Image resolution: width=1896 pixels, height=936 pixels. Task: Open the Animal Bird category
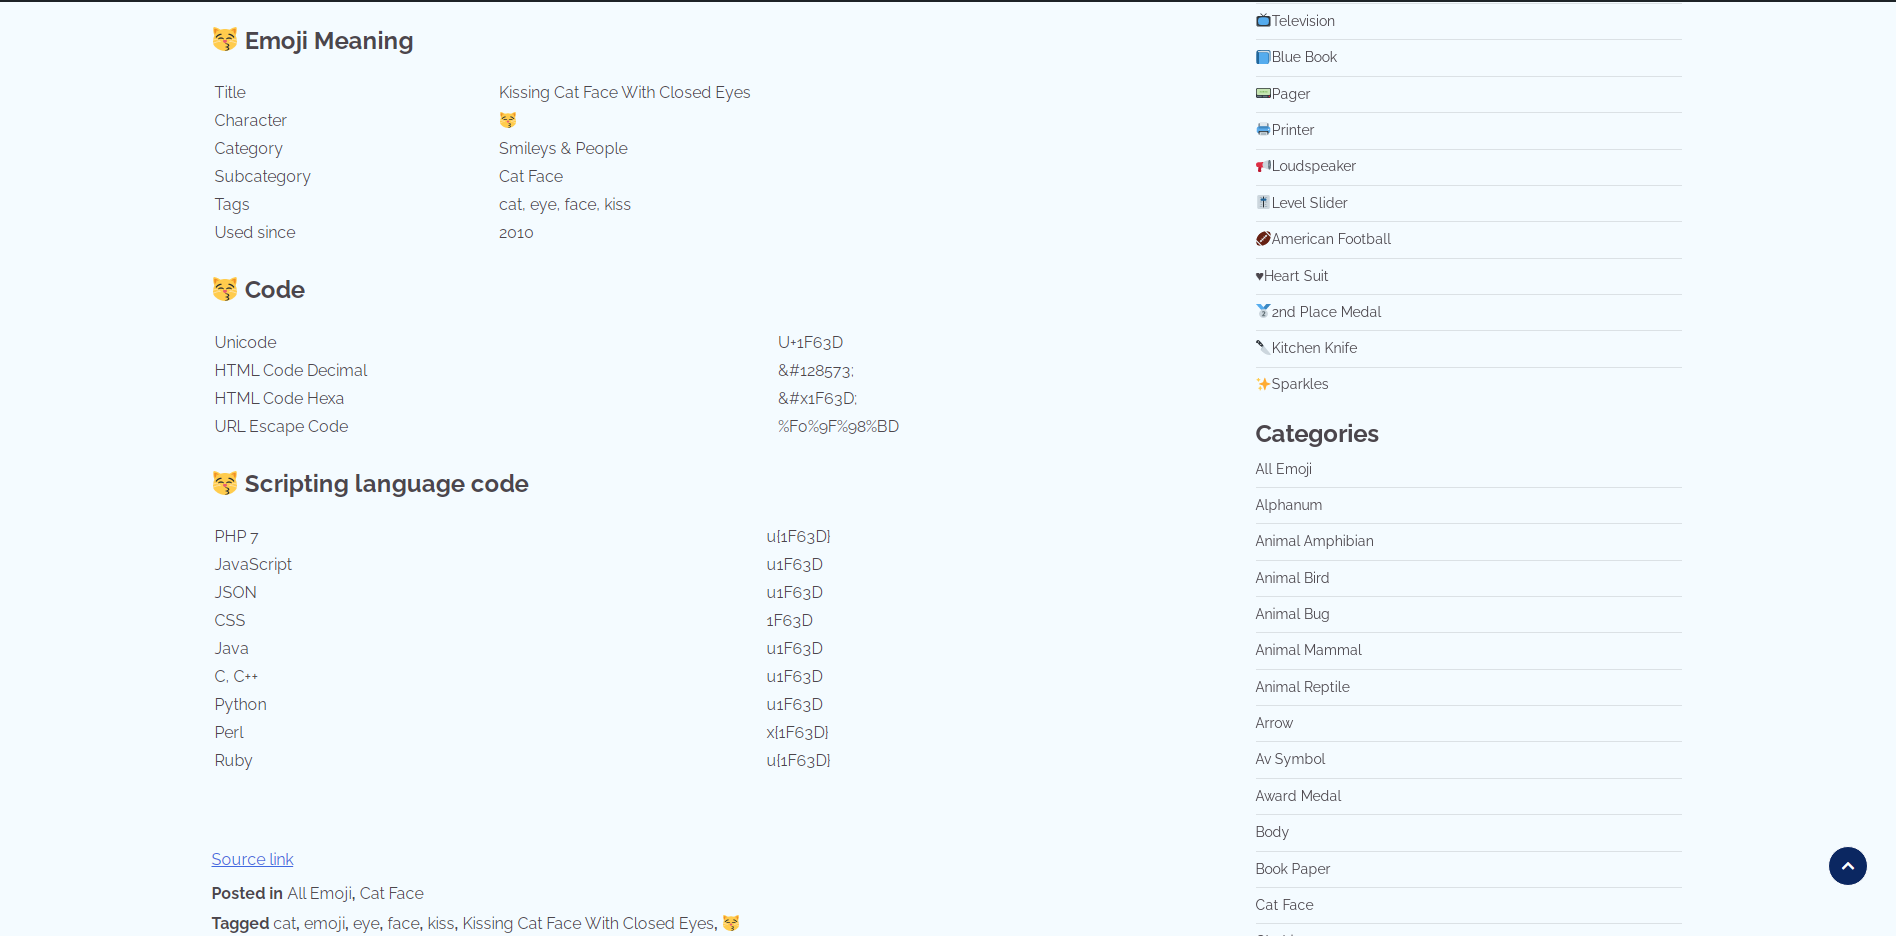1293,578
